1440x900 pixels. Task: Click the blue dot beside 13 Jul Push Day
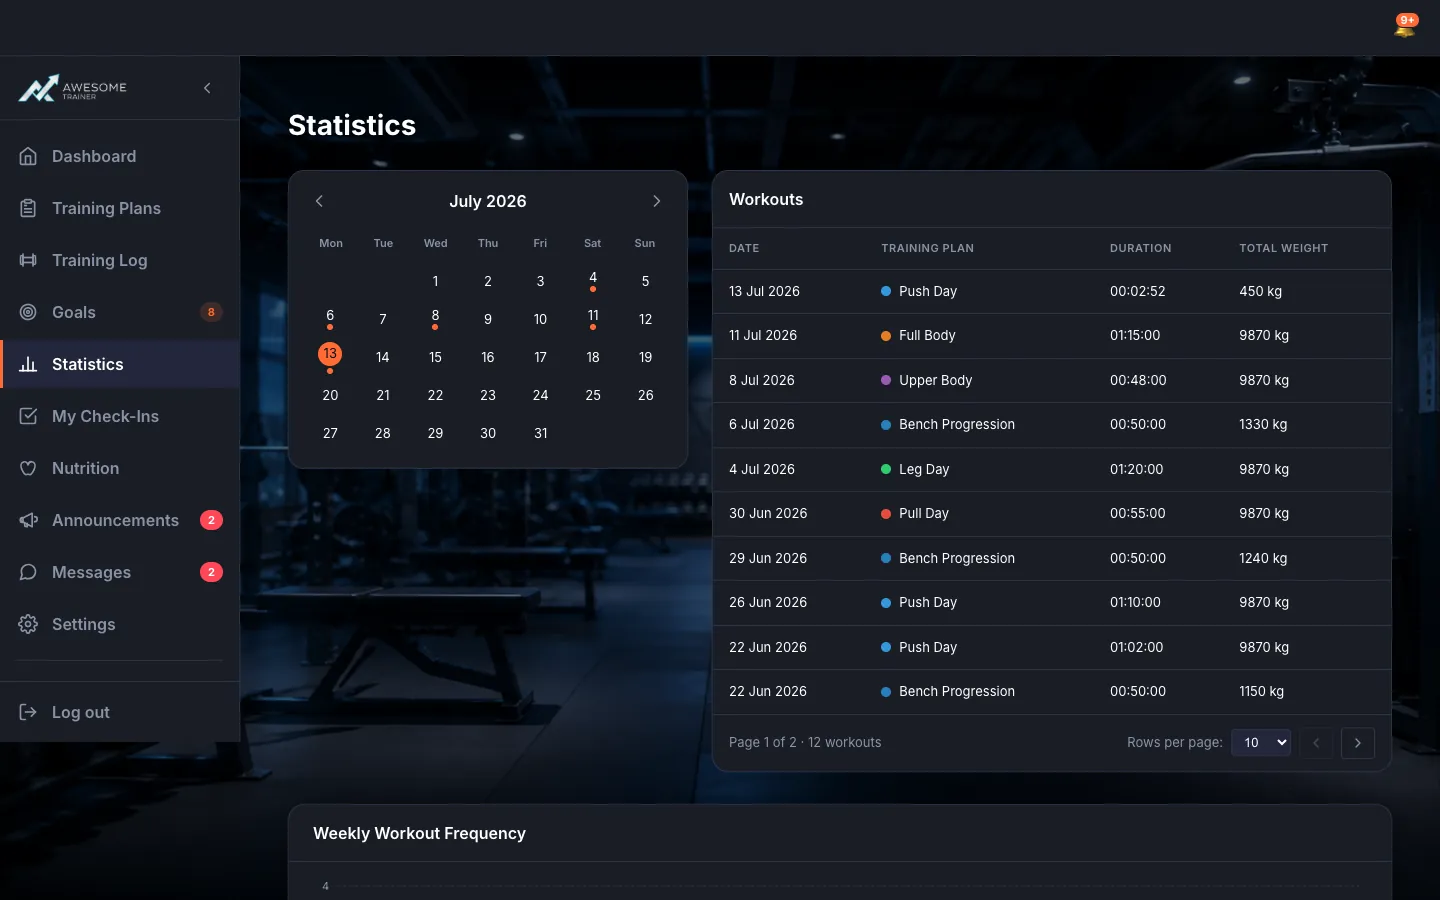click(886, 291)
